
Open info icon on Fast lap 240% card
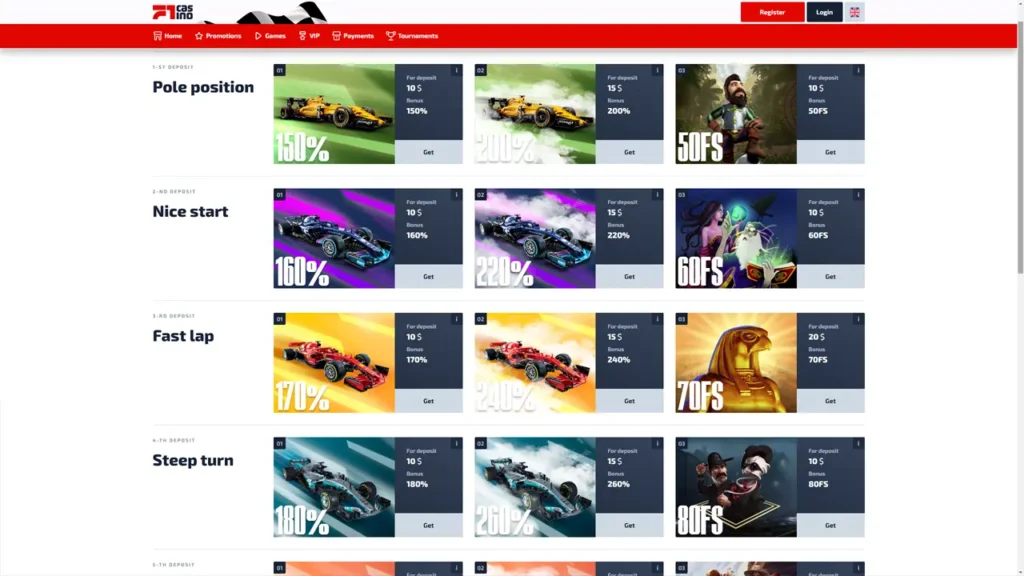point(658,319)
